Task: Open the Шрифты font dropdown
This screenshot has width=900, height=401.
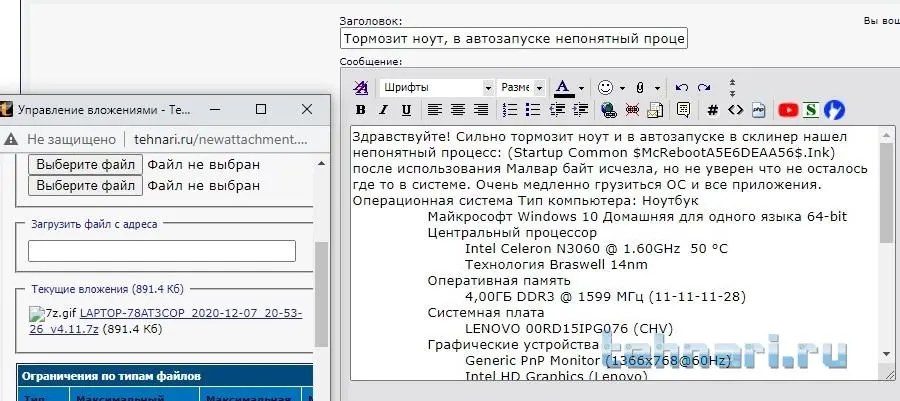Action: pyautogui.click(x=436, y=88)
